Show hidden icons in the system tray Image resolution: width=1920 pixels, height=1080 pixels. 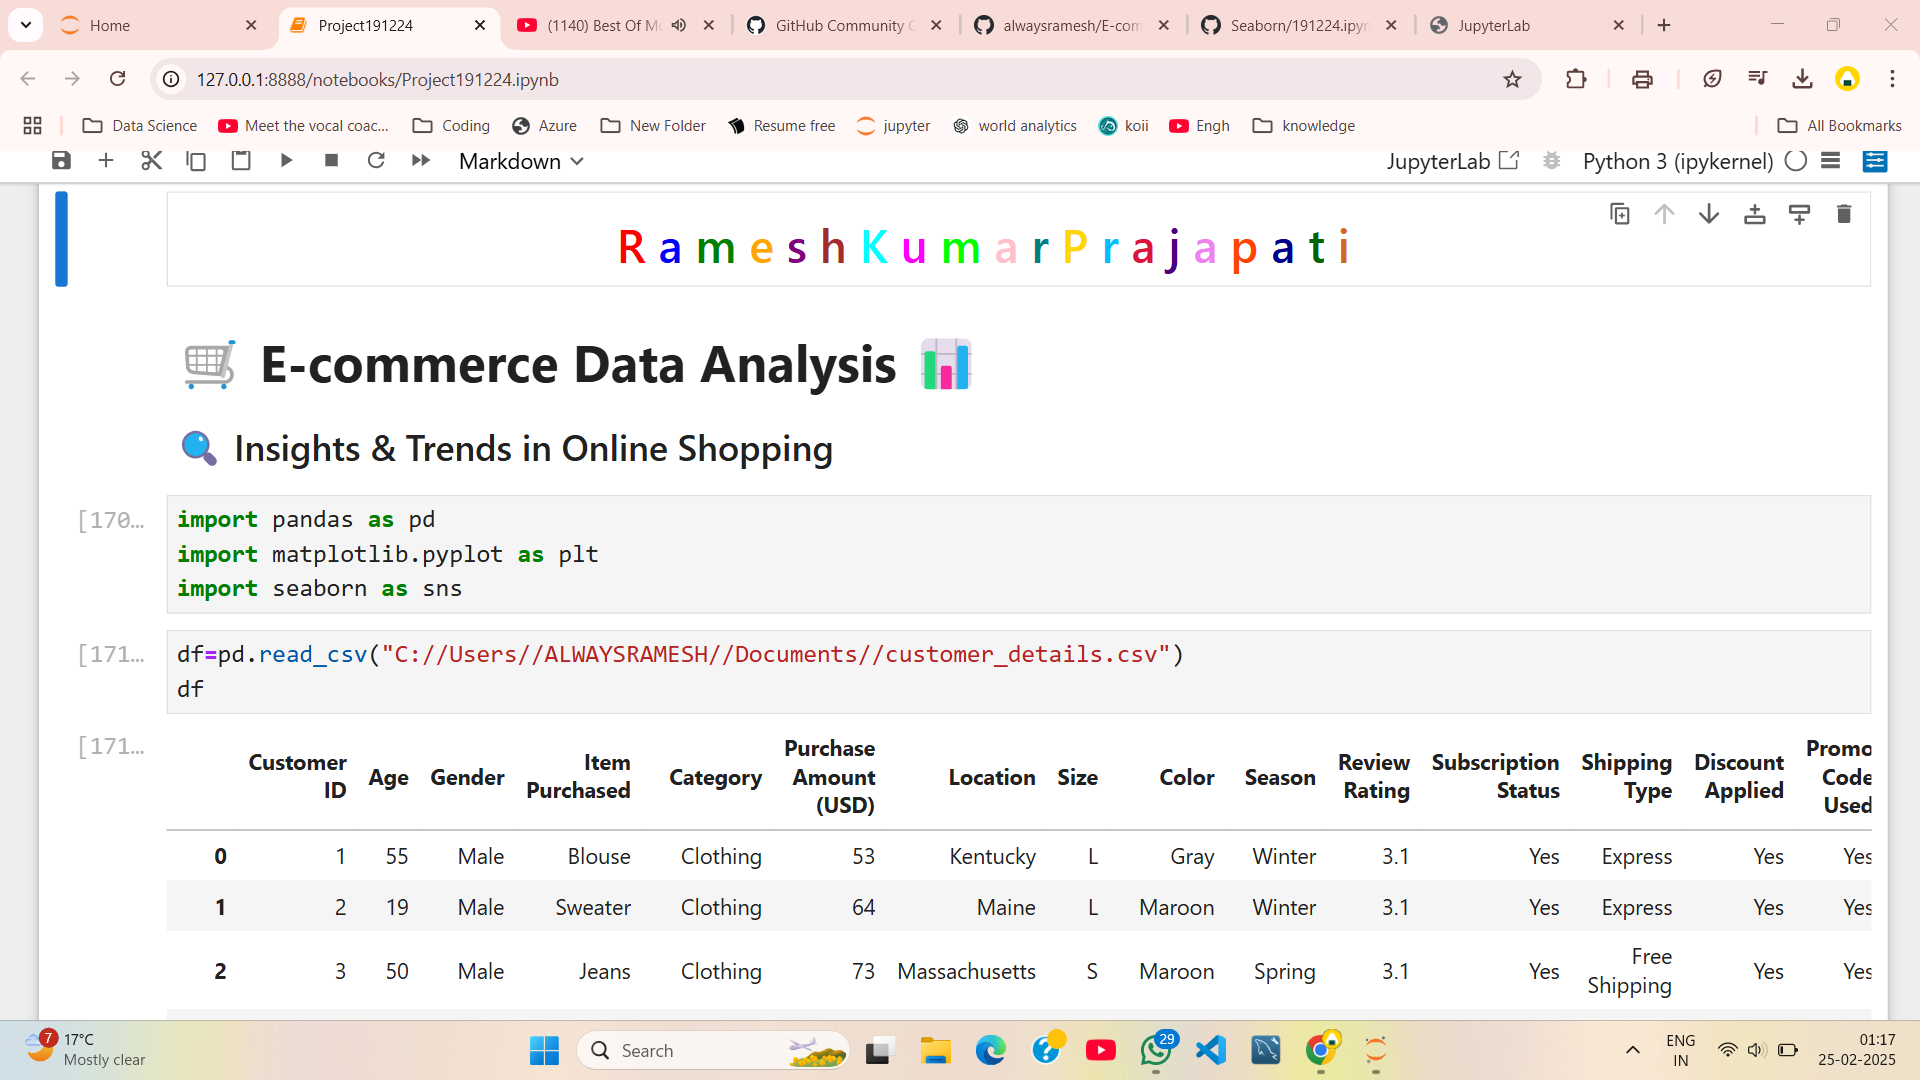1633,1049
